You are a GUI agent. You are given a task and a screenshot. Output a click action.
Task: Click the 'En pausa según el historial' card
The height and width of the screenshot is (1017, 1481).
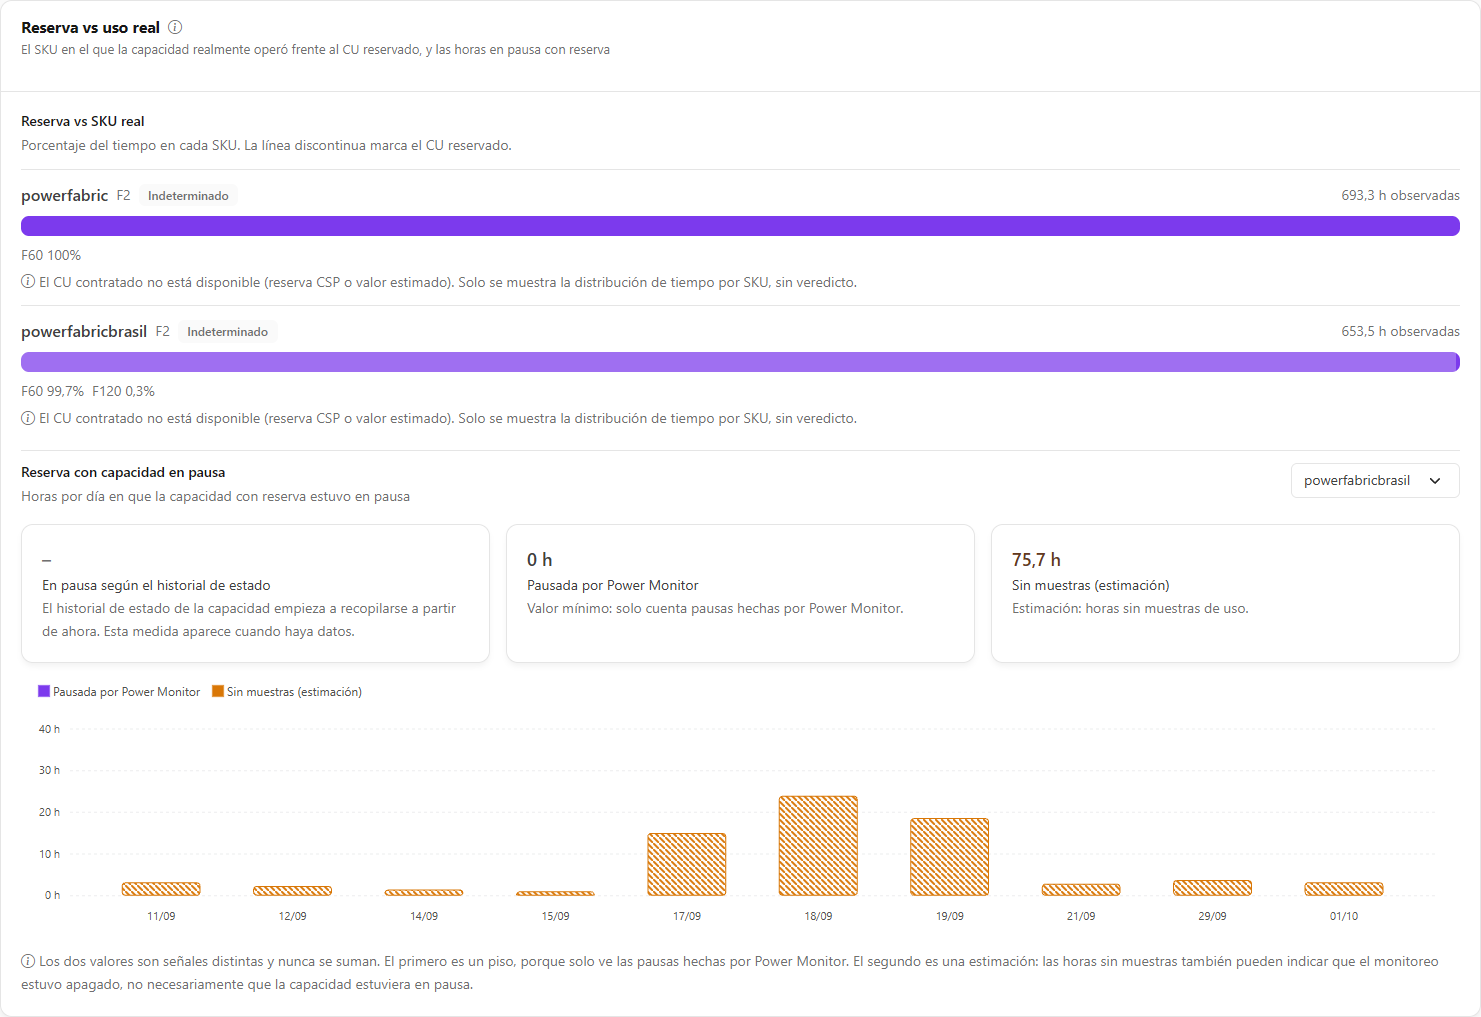(255, 593)
